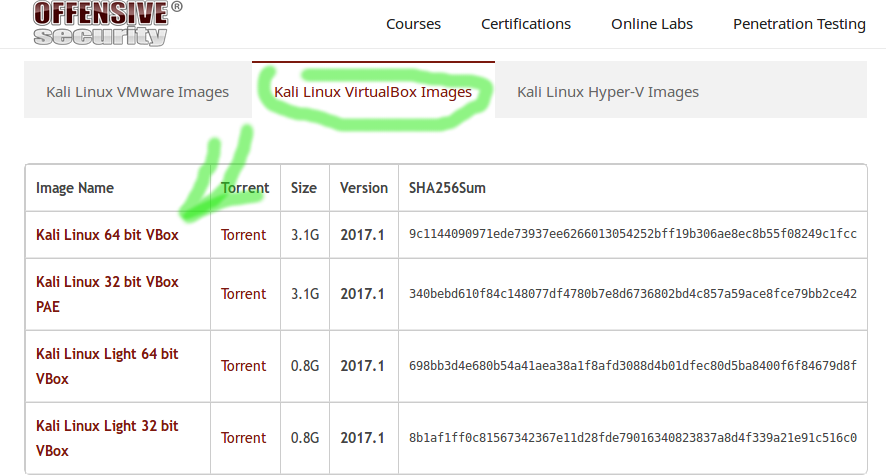Image resolution: width=889 pixels, height=476 pixels.
Task: Click version 2017.1 in Light 32 bit row
Action: coord(362,437)
